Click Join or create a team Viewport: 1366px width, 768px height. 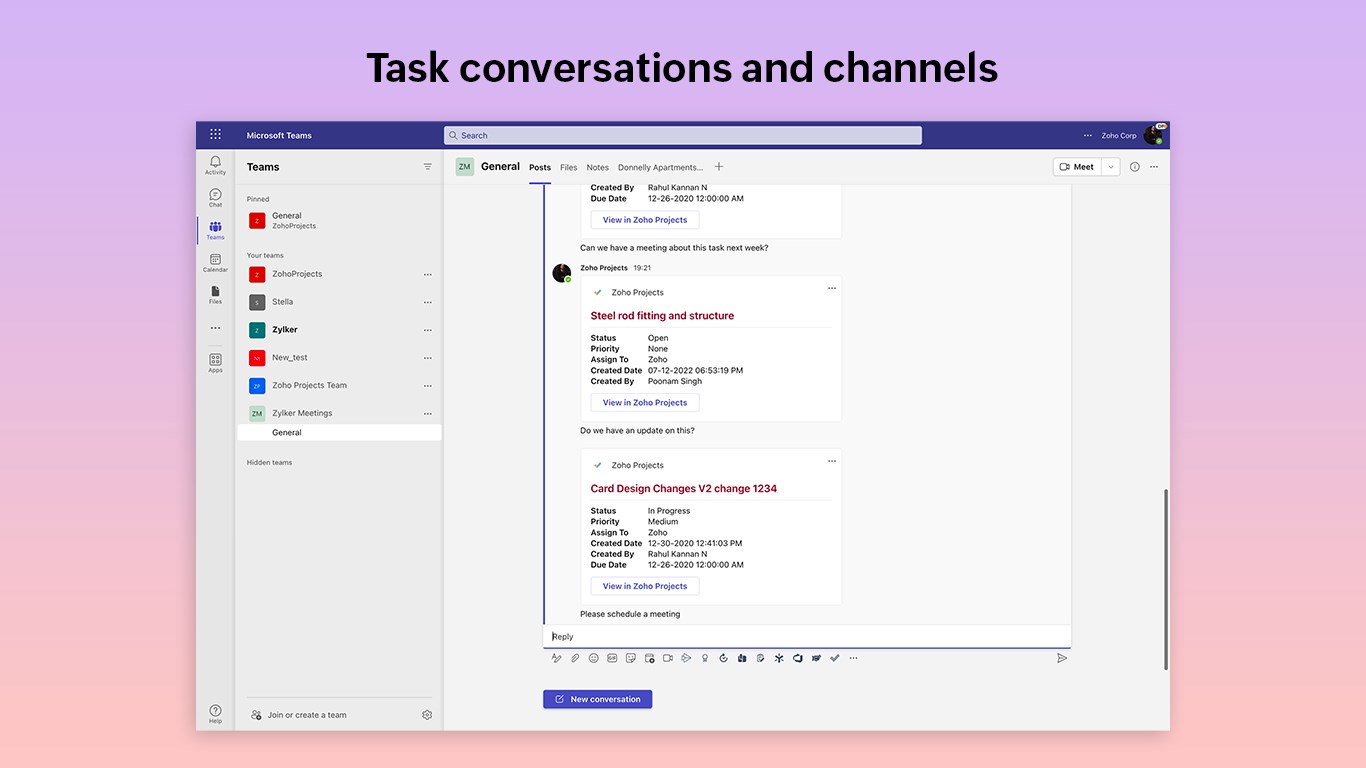[x=299, y=715]
